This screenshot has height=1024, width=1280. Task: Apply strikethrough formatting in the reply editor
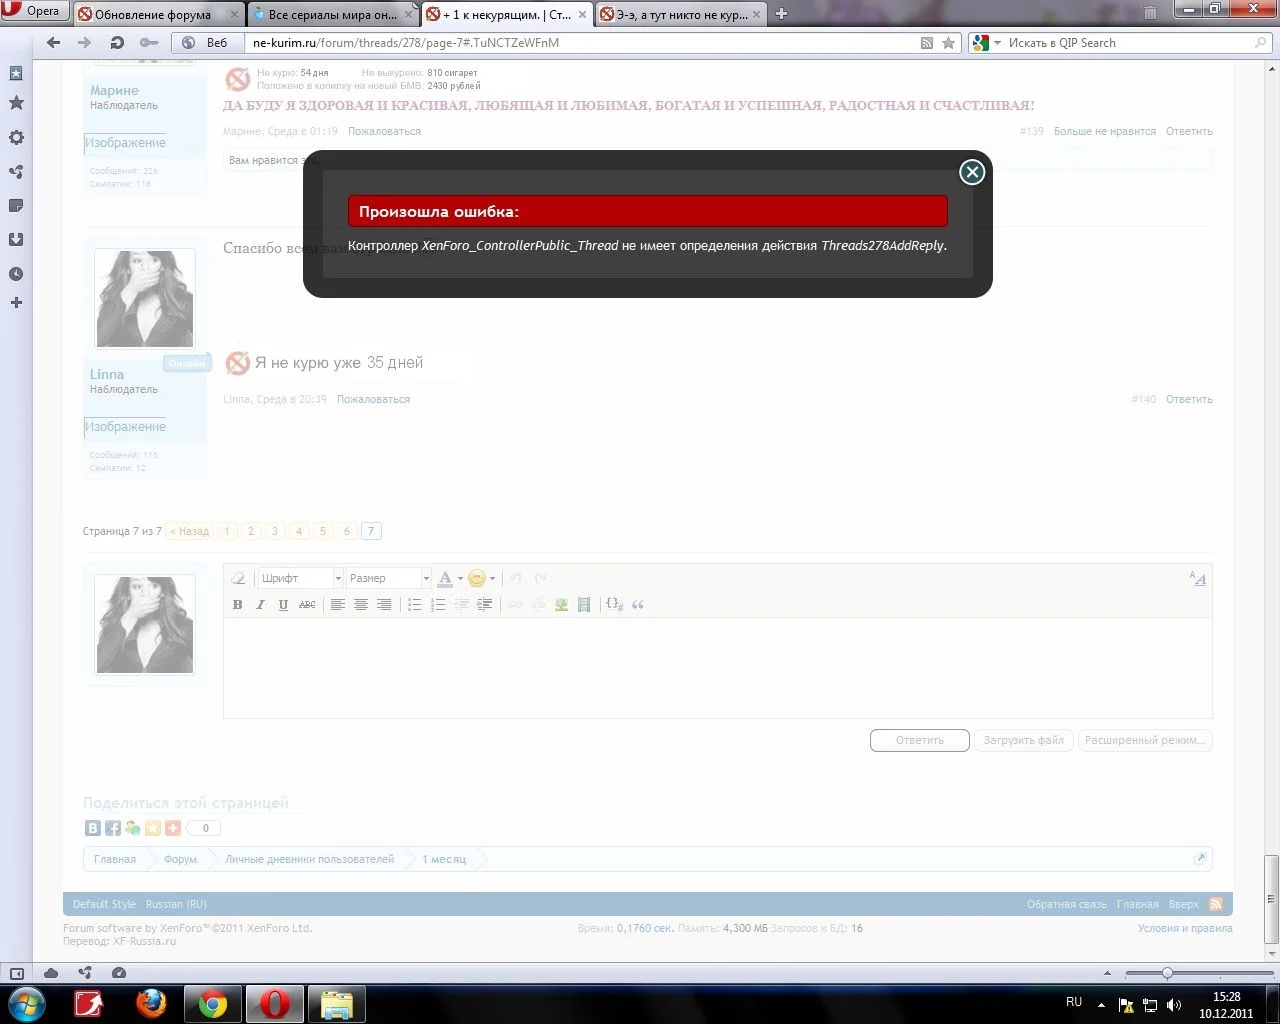307,604
